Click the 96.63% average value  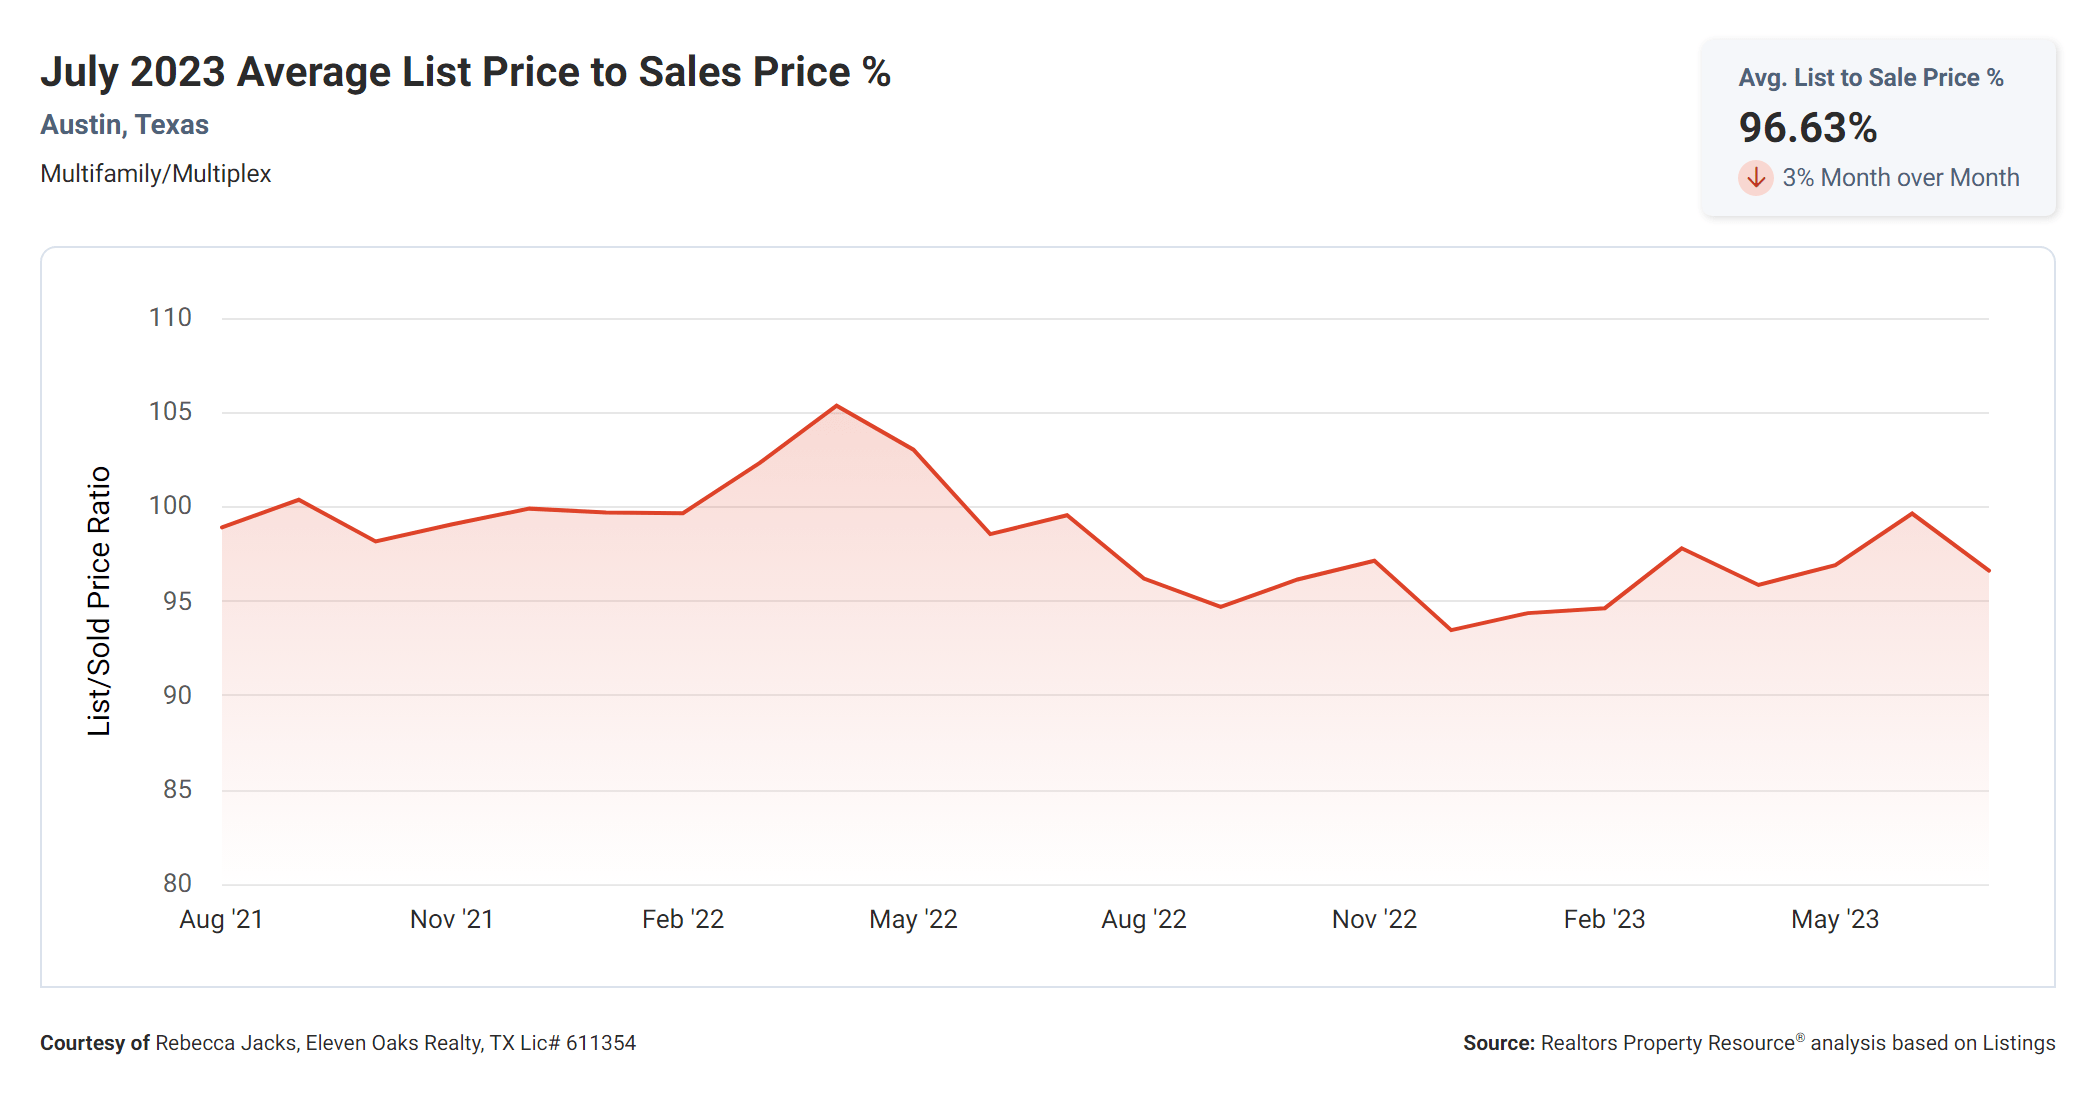coord(1807,128)
